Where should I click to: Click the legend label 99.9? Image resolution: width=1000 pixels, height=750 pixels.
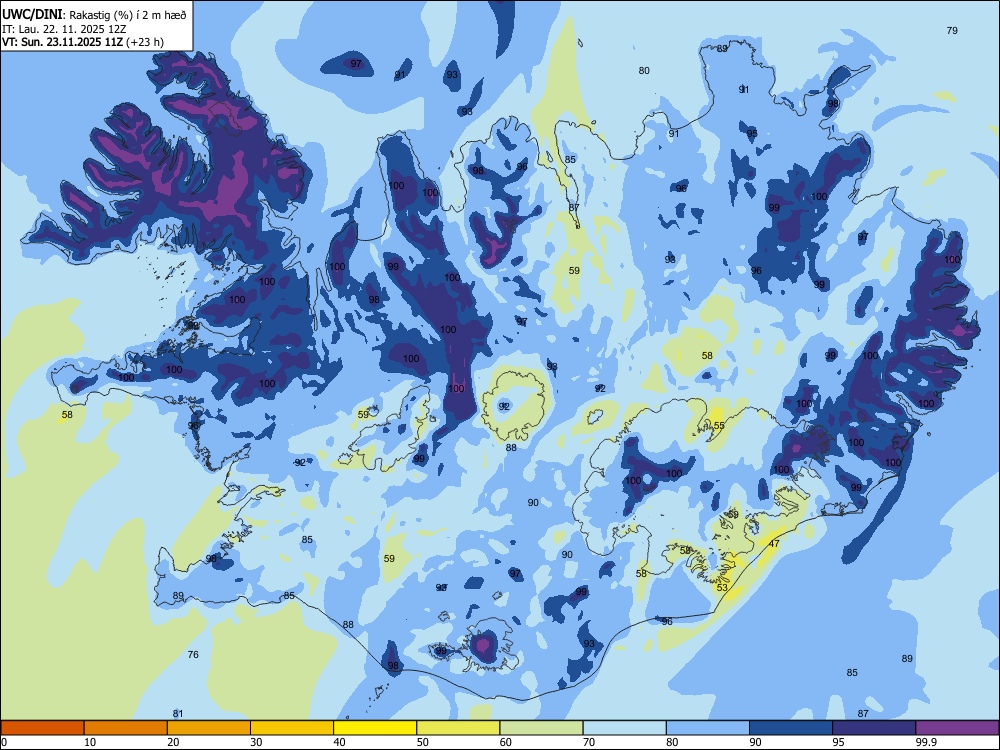click(925, 742)
